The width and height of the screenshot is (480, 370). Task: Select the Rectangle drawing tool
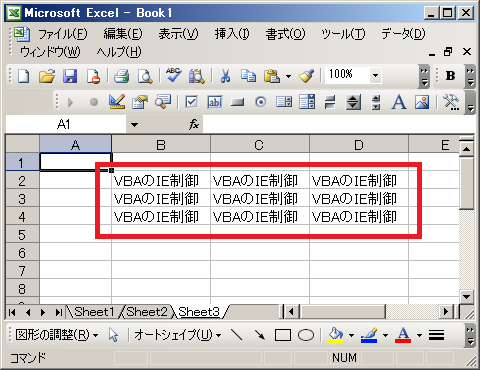283,335
